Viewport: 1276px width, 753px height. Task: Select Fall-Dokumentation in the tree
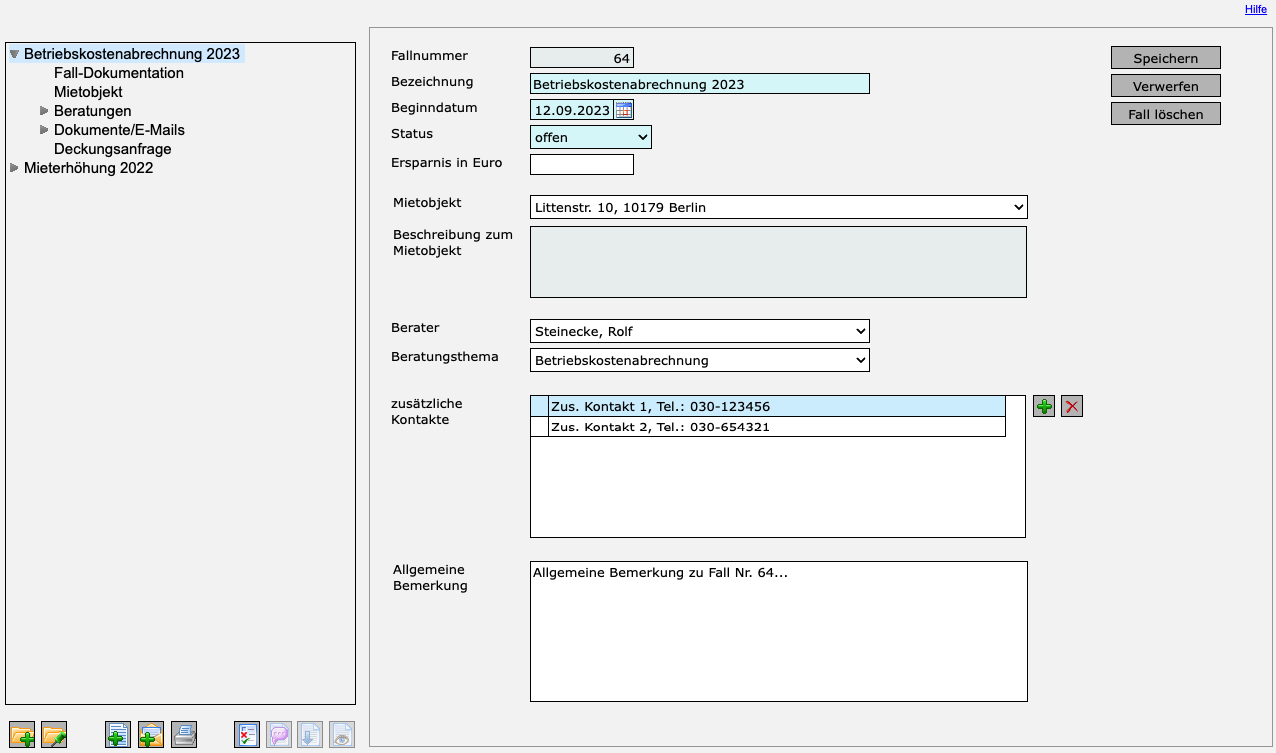coord(118,73)
